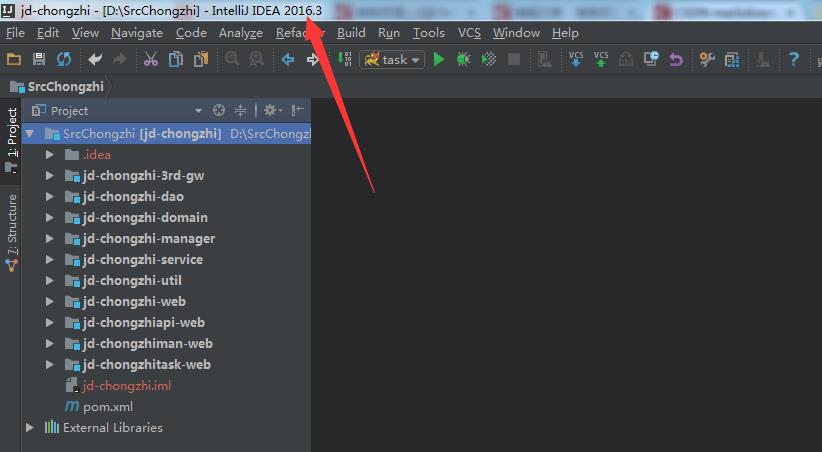Click the Open folder toolbar icon
Image resolution: width=822 pixels, height=452 pixels.
[14, 59]
